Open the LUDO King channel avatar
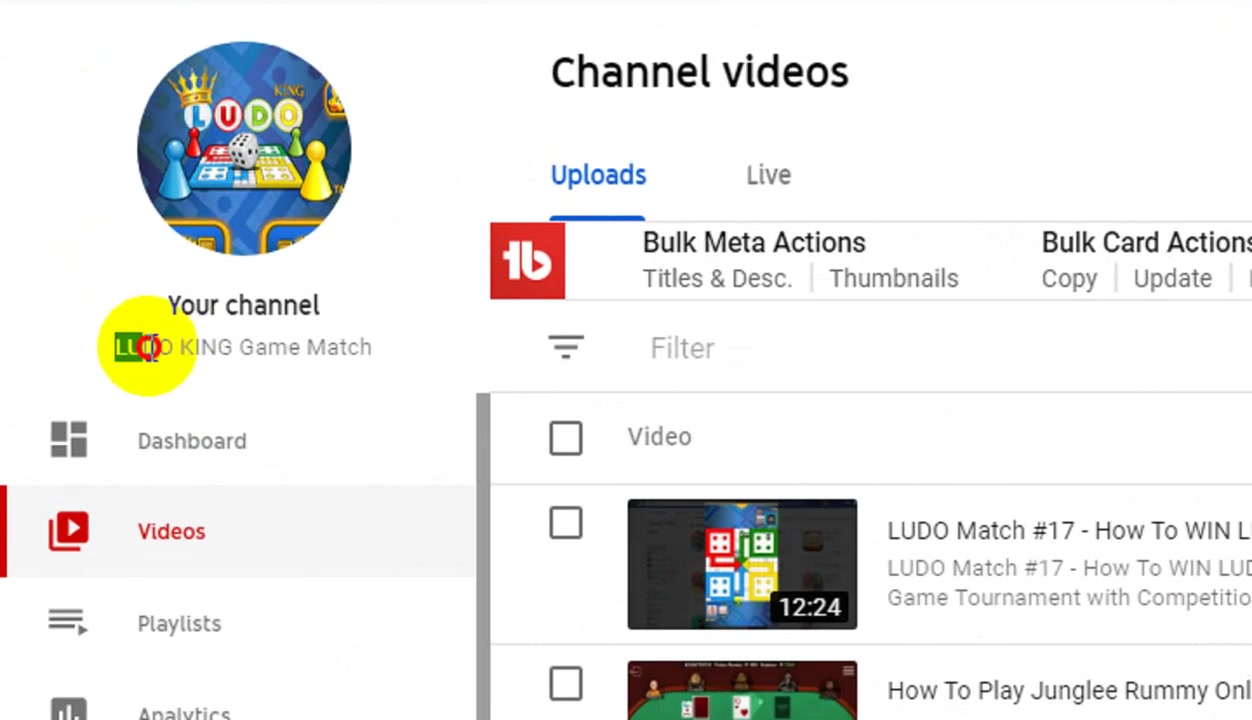 point(244,148)
